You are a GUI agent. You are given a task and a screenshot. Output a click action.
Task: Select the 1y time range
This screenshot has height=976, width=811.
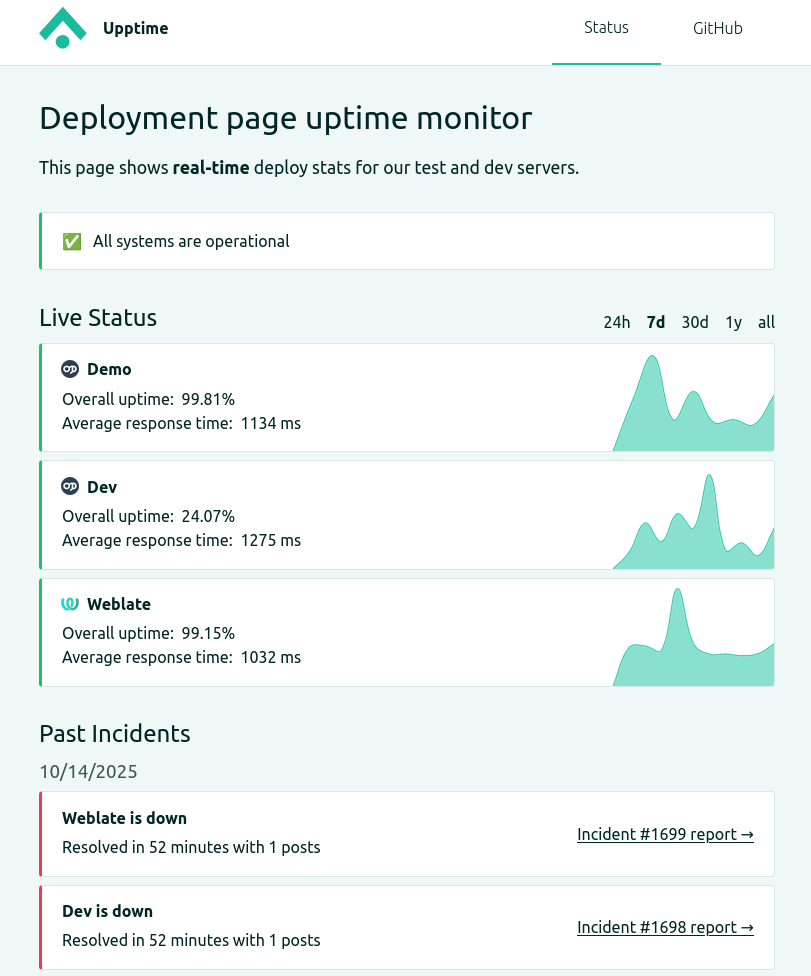(733, 322)
